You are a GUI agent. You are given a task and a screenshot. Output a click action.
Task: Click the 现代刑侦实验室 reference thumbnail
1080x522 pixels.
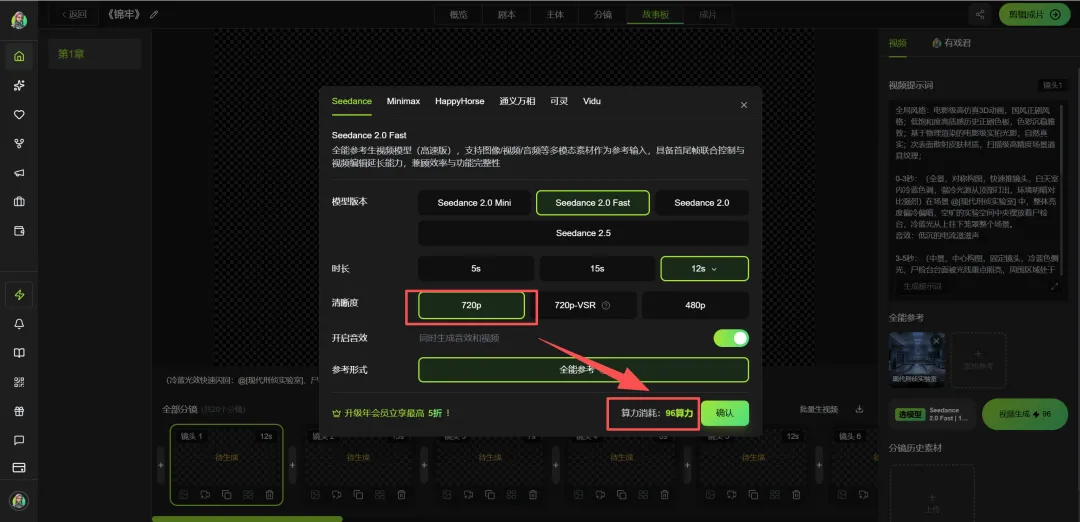(x=917, y=359)
